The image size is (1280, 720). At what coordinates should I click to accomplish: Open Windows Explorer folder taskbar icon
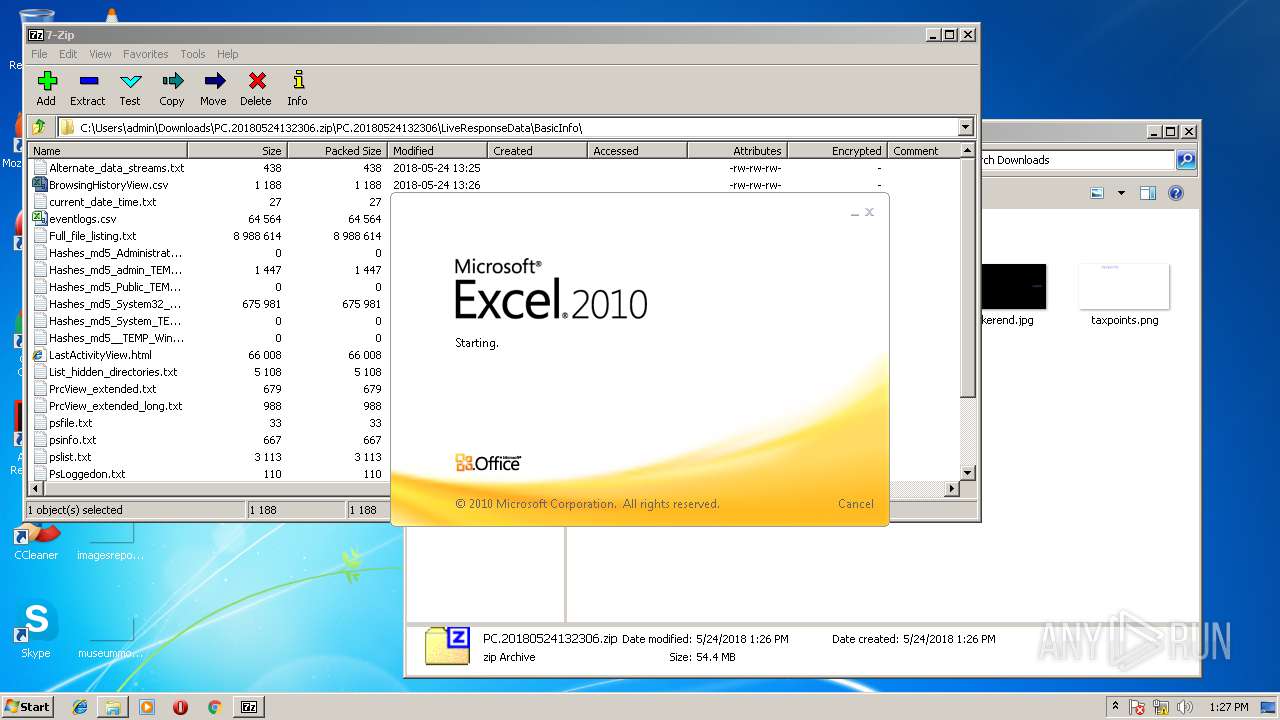(x=113, y=707)
